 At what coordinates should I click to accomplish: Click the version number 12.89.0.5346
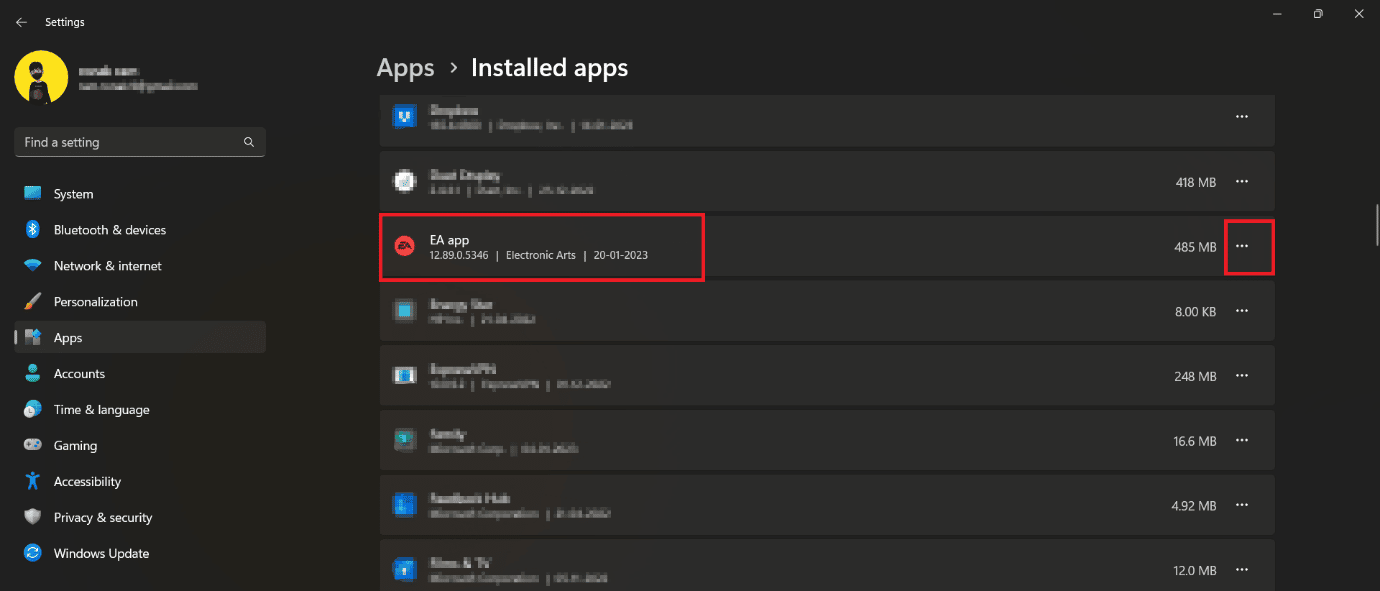click(x=459, y=256)
